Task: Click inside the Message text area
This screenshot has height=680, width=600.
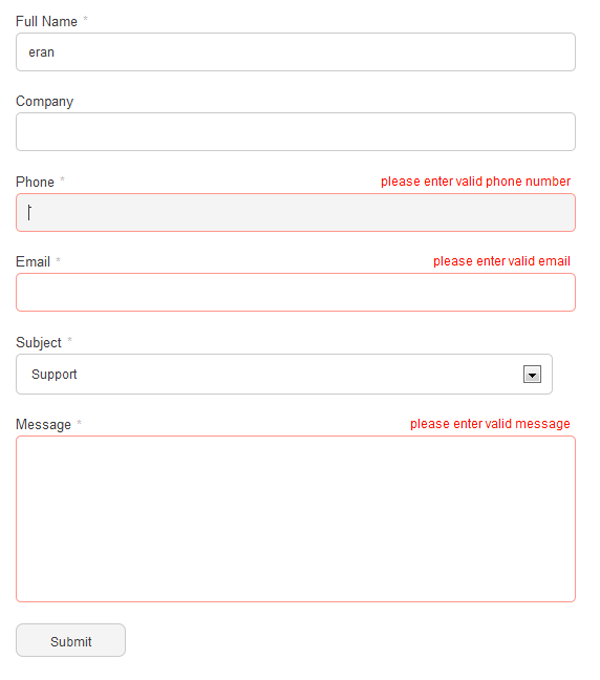Action: (296, 519)
